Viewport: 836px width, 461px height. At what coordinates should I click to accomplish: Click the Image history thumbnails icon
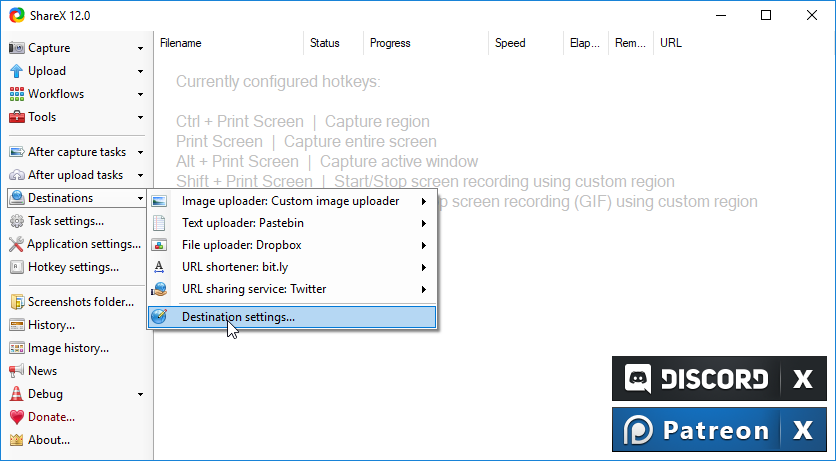click(17, 348)
